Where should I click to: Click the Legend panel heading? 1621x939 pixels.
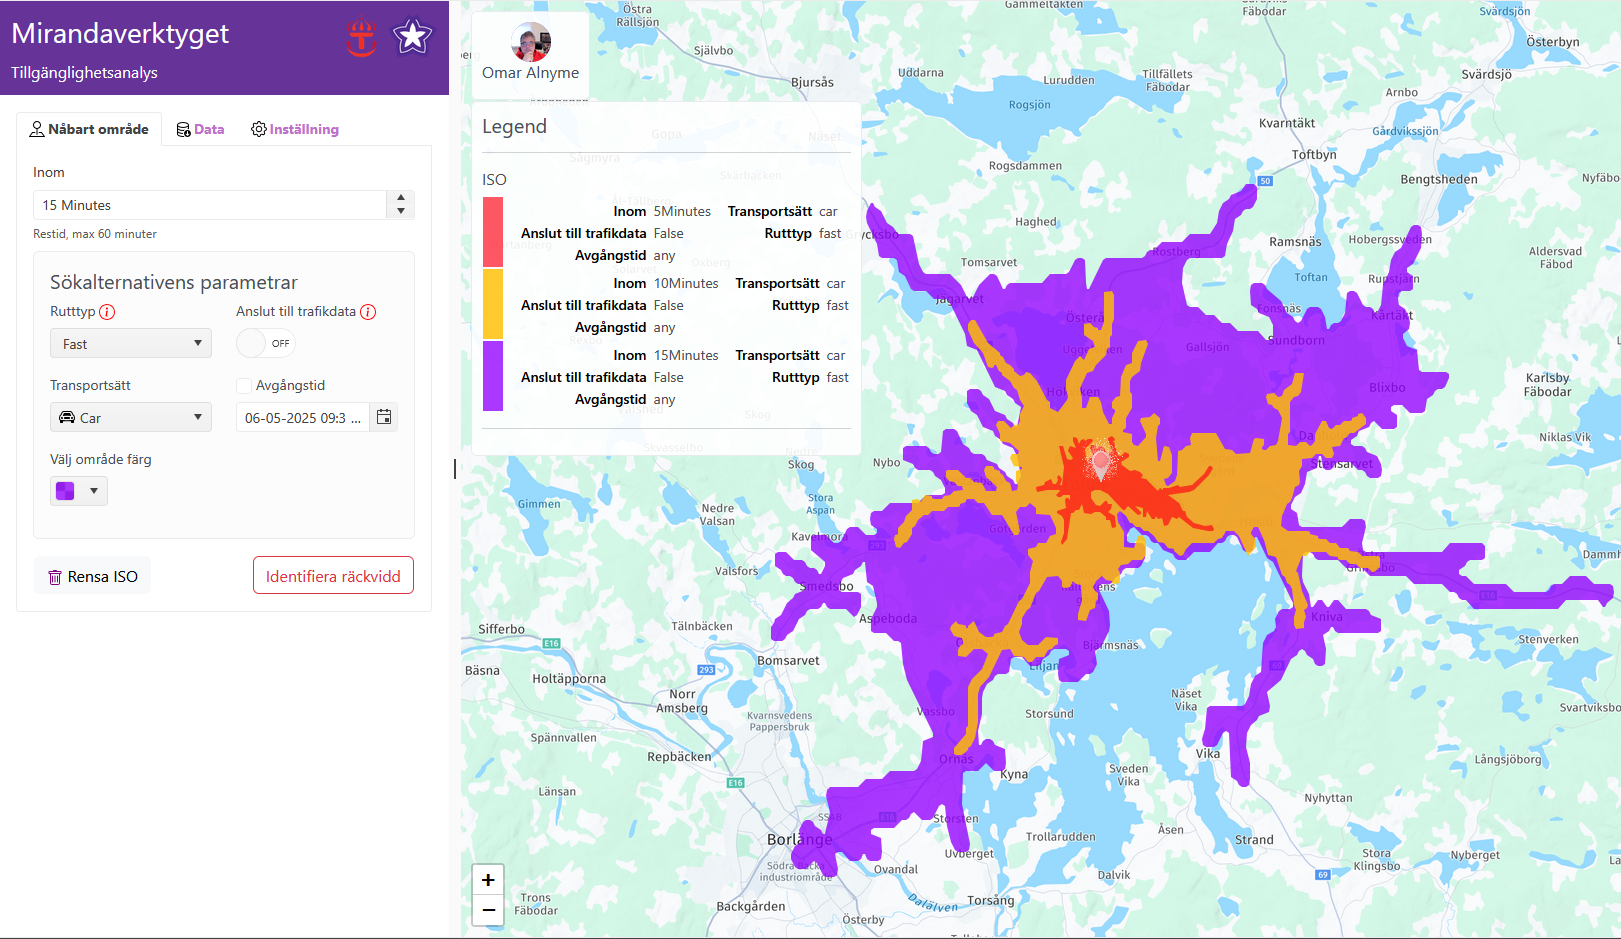514,127
